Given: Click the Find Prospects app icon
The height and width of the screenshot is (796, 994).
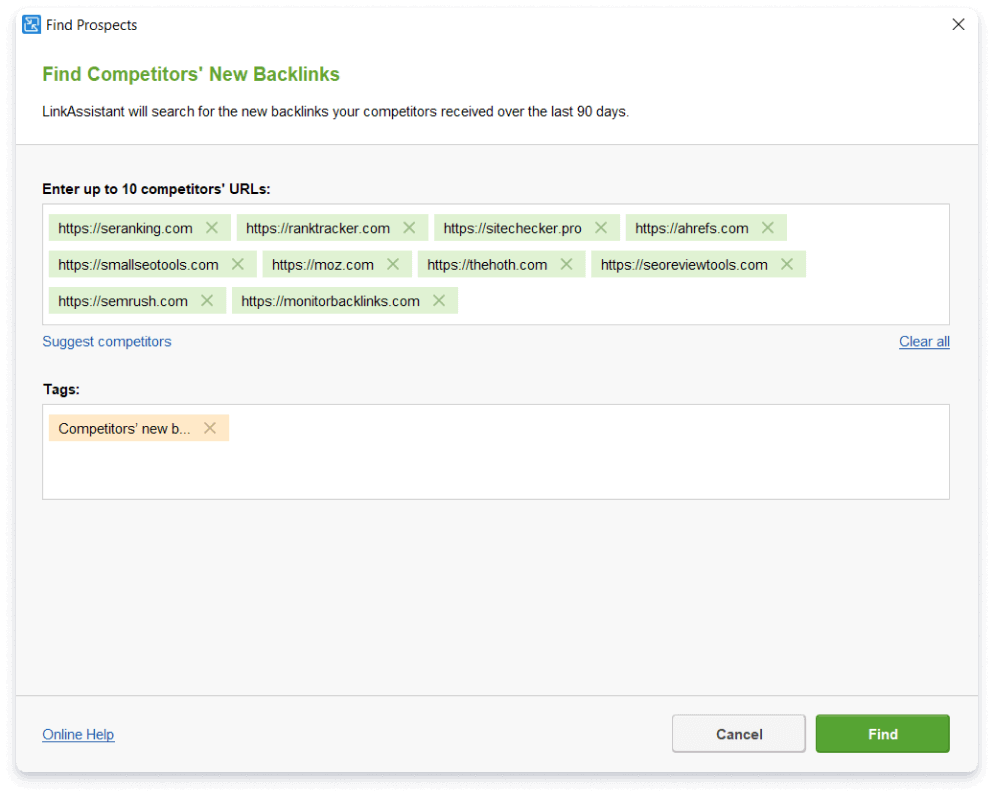Looking at the screenshot, I should point(31,25).
